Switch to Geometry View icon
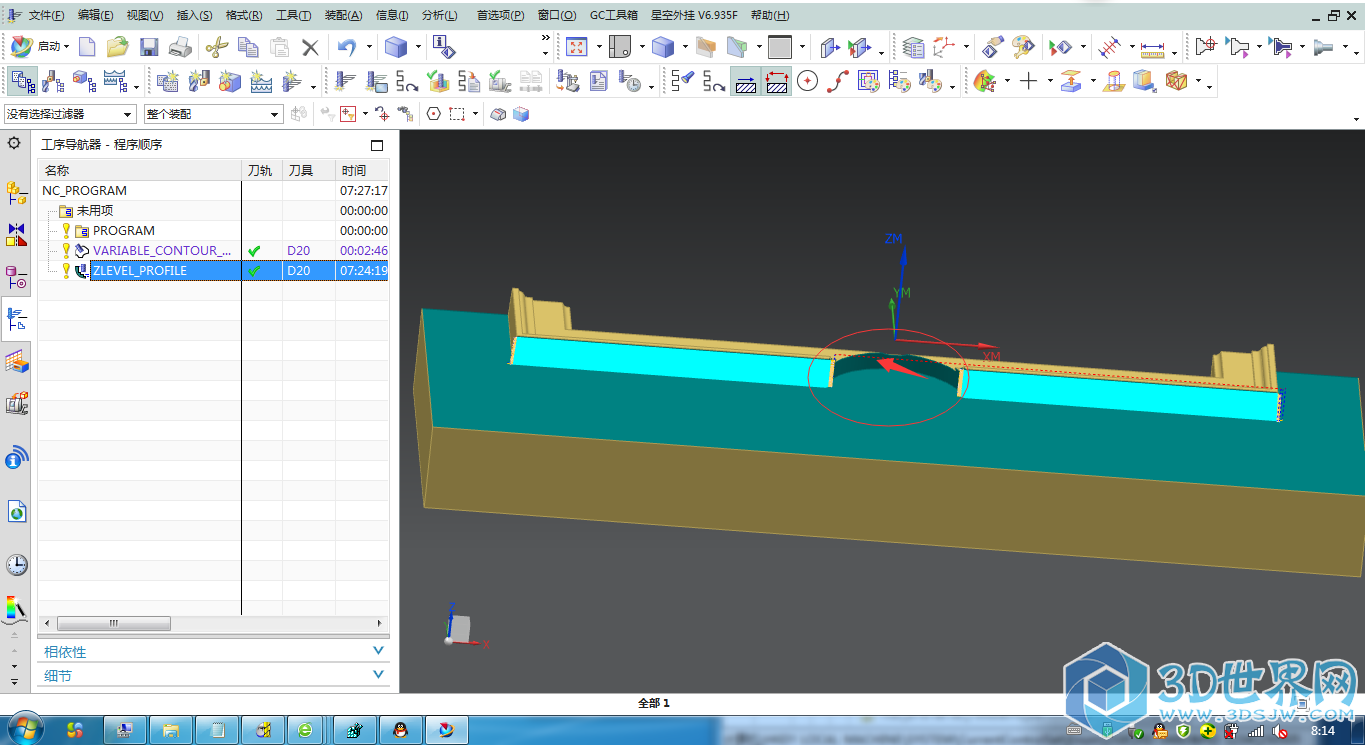Screen dimensions: 1365x745 84,81
